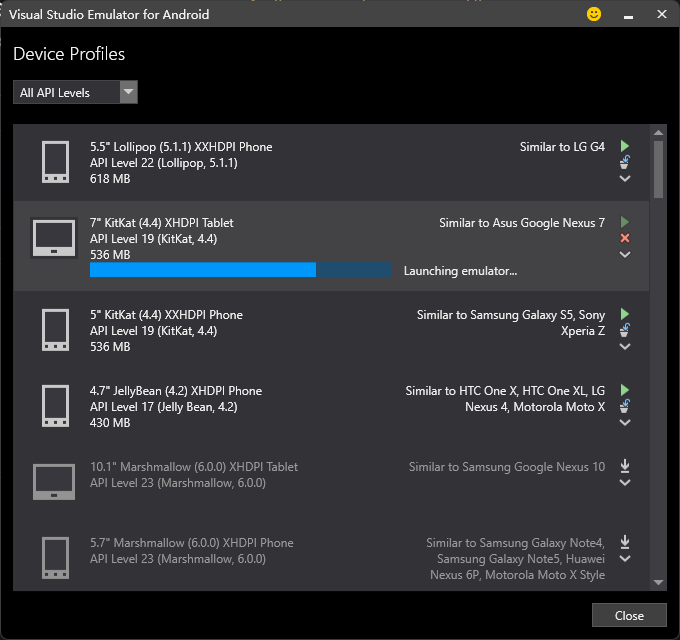Click the smiley feedback icon
The image size is (680, 640).
click(594, 14)
